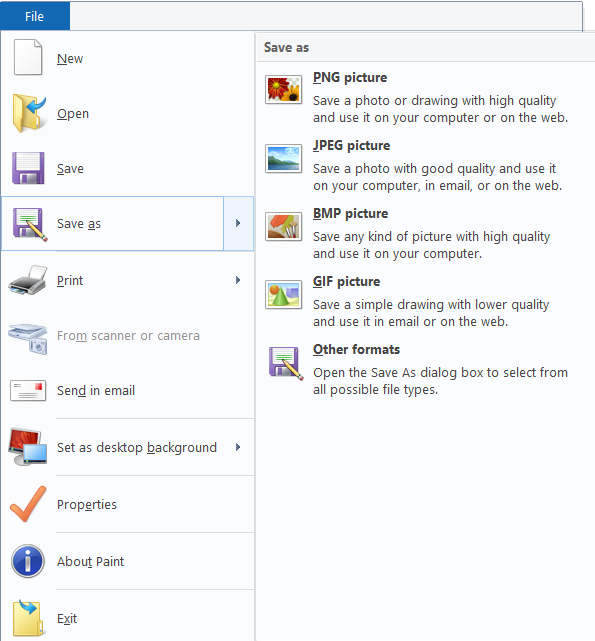595x641 pixels.
Task: Click the orange checkmark Properties icon
Action: tap(28, 504)
